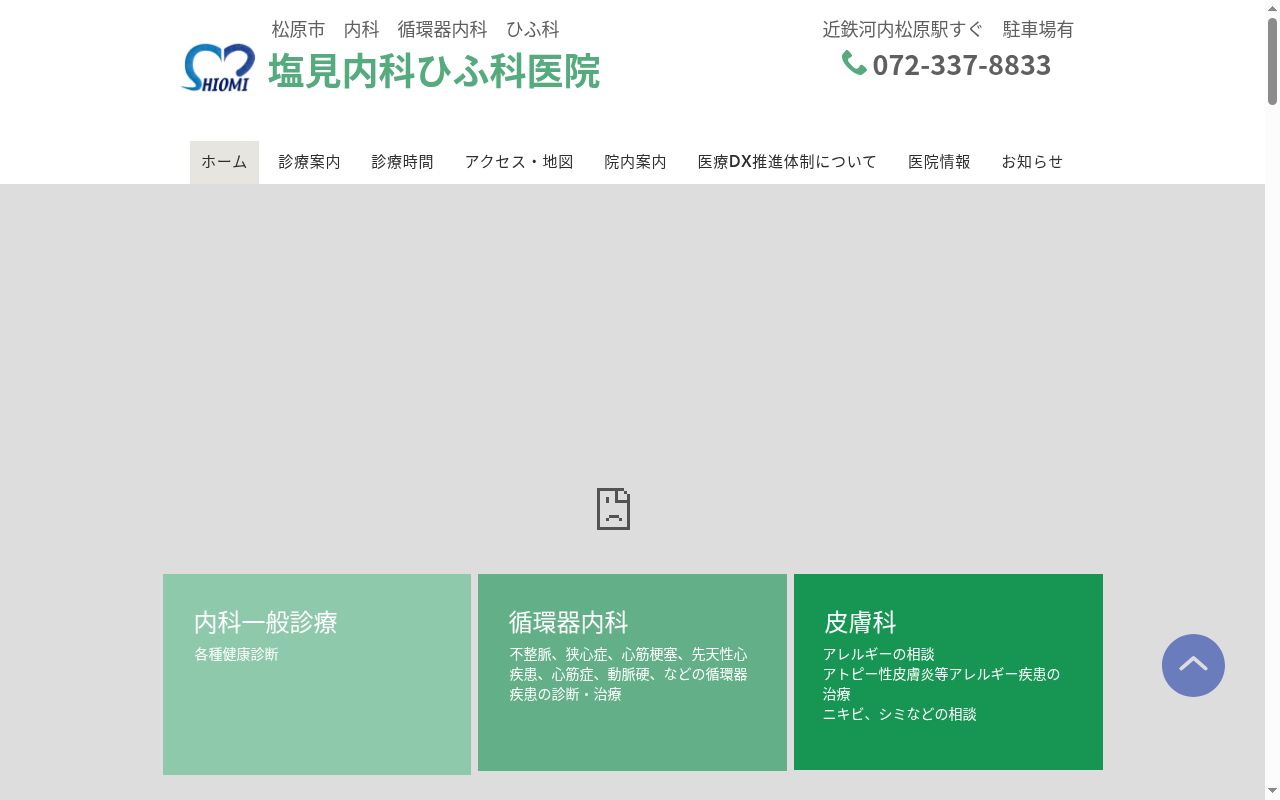Screen dimensions: 1280x800
Task: Open the 診療時間 menu item
Action: point(402,162)
